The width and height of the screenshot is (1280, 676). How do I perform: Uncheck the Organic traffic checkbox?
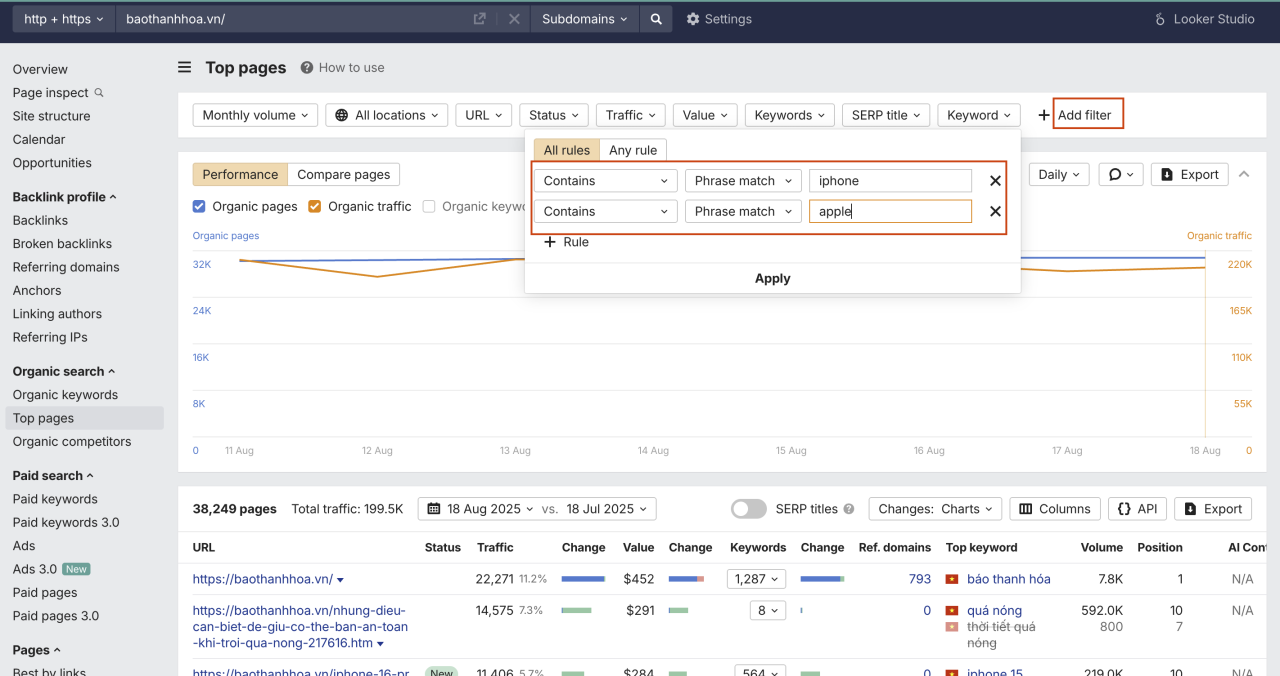pyautogui.click(x=315, y=206)
